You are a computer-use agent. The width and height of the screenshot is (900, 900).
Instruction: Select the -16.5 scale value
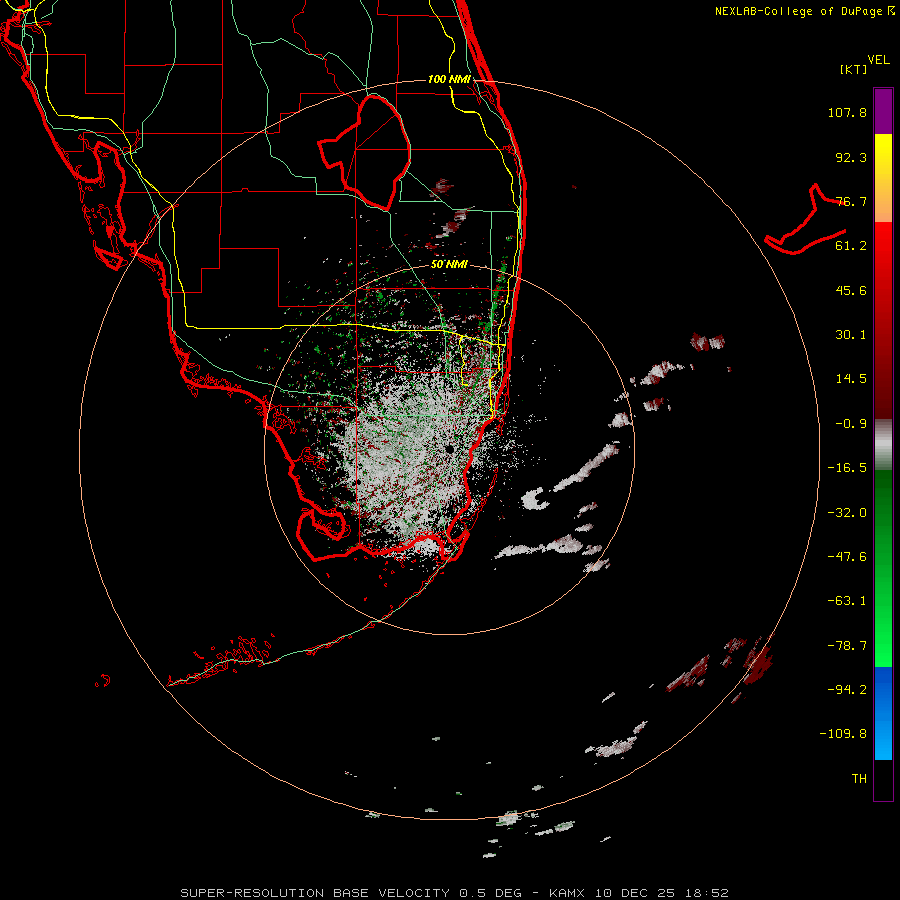(847, 468)
